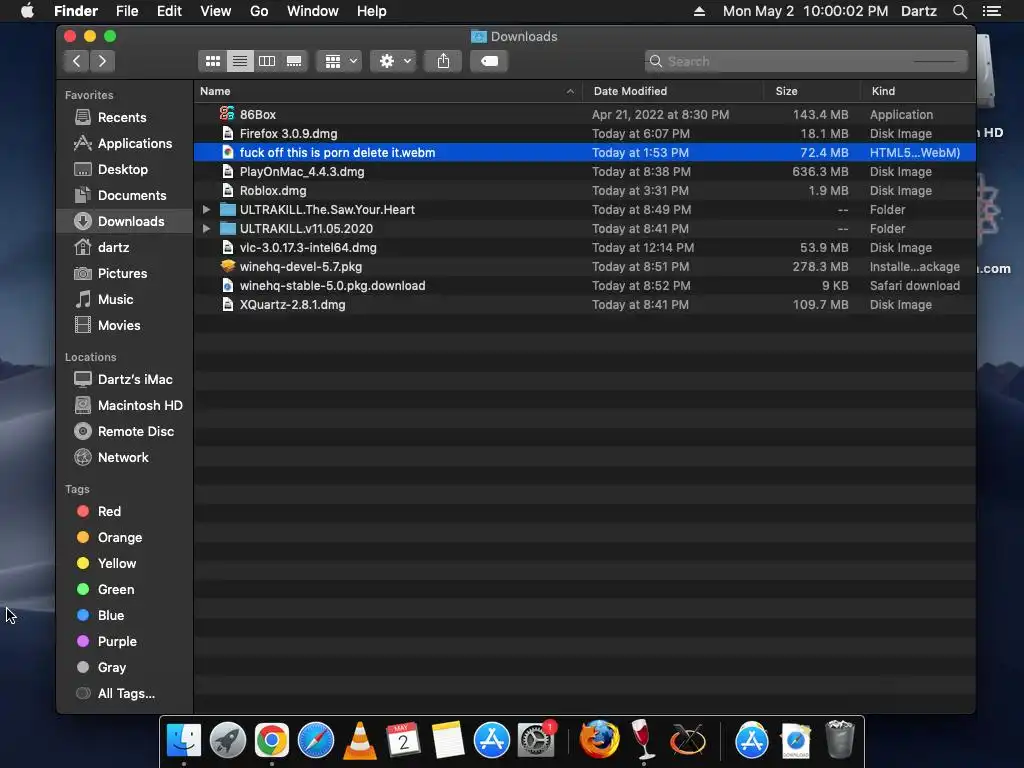This screenshot has width=1024, height=768.
Task: Expand the ULTRAKILL.The.Saw.Your.Heart folder
Action: point(206,210)
